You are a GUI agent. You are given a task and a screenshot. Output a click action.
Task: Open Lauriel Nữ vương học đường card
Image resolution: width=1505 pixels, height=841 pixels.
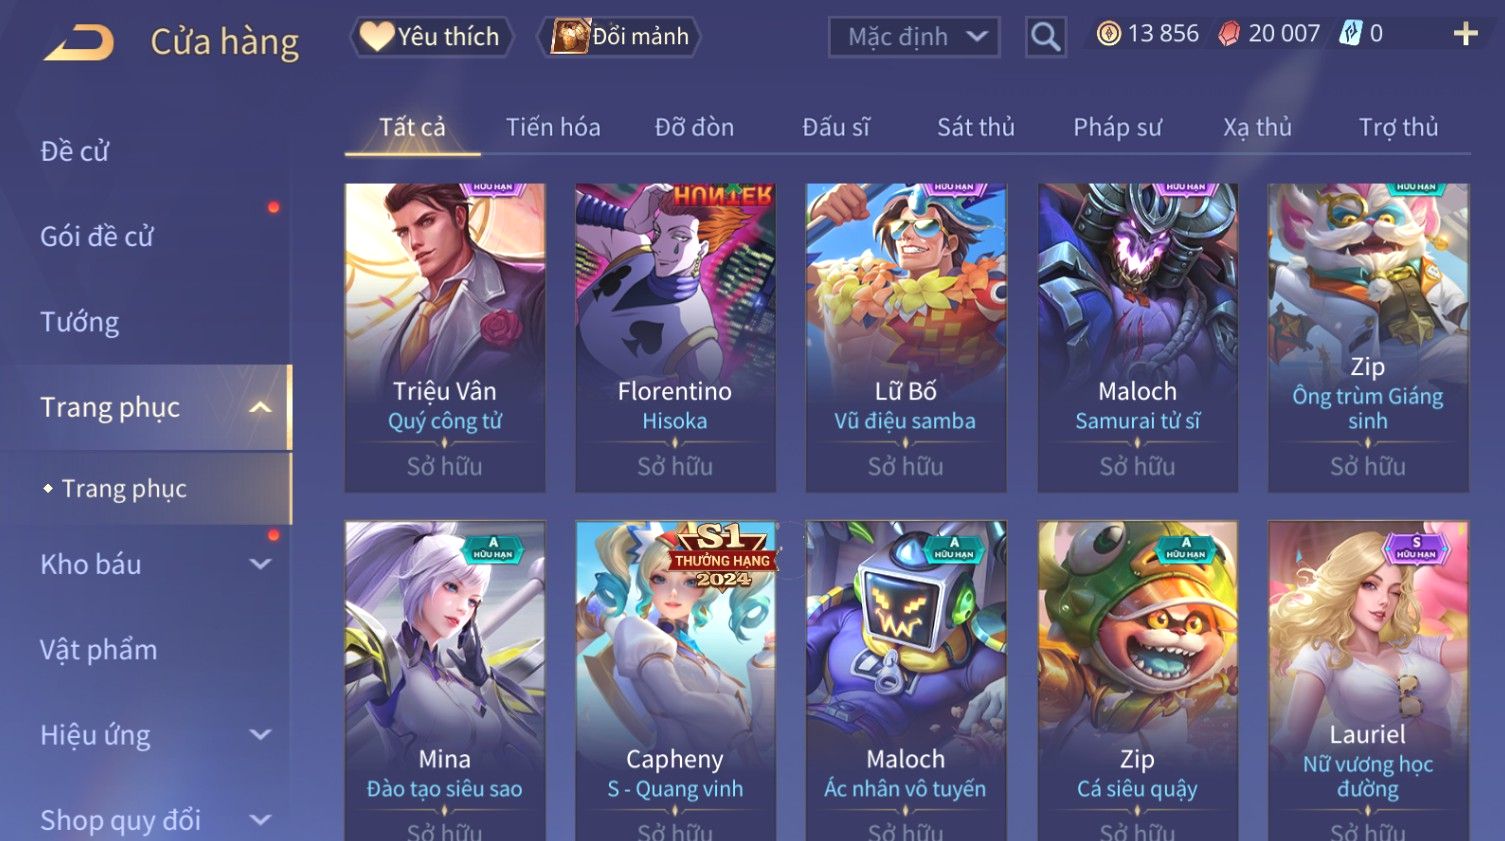[x=1368, y=680]
